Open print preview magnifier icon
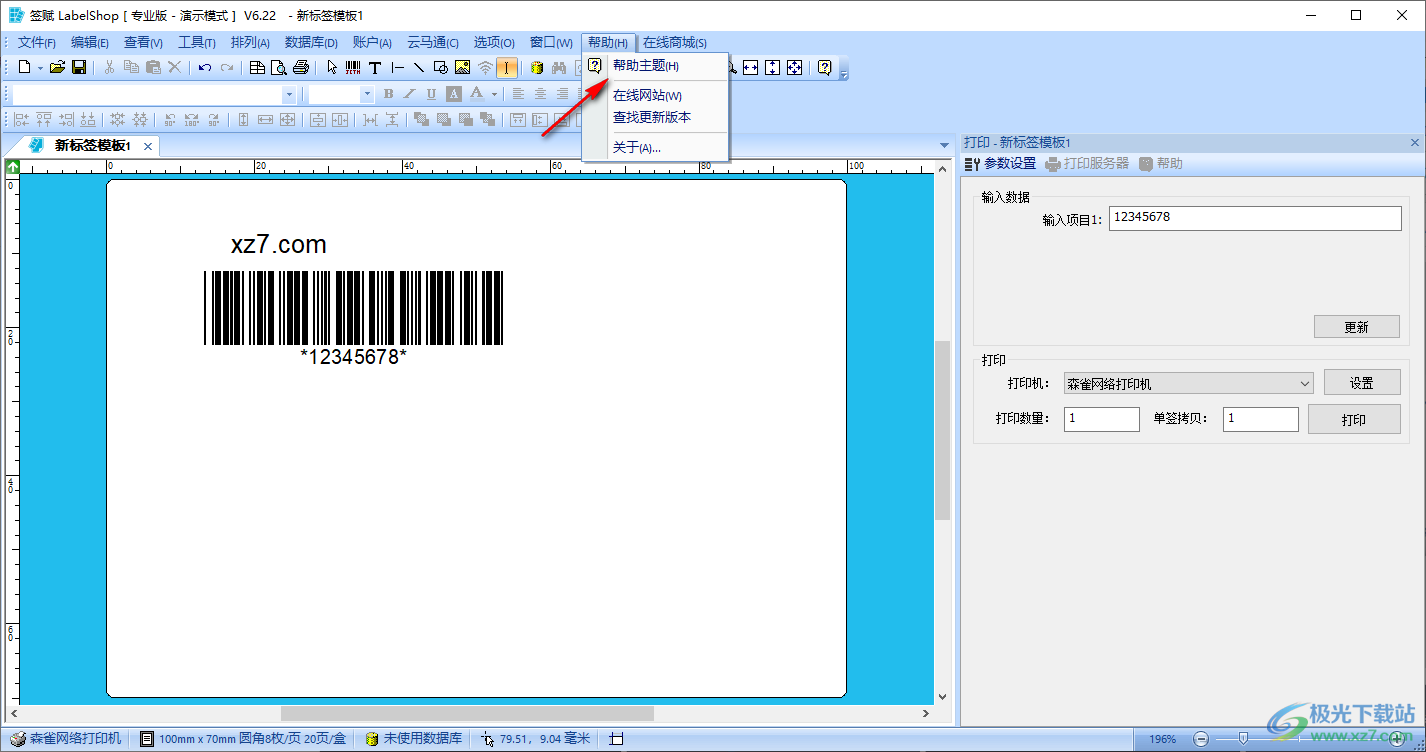This screenshot has height=752, width=1426. click(278, 67)
